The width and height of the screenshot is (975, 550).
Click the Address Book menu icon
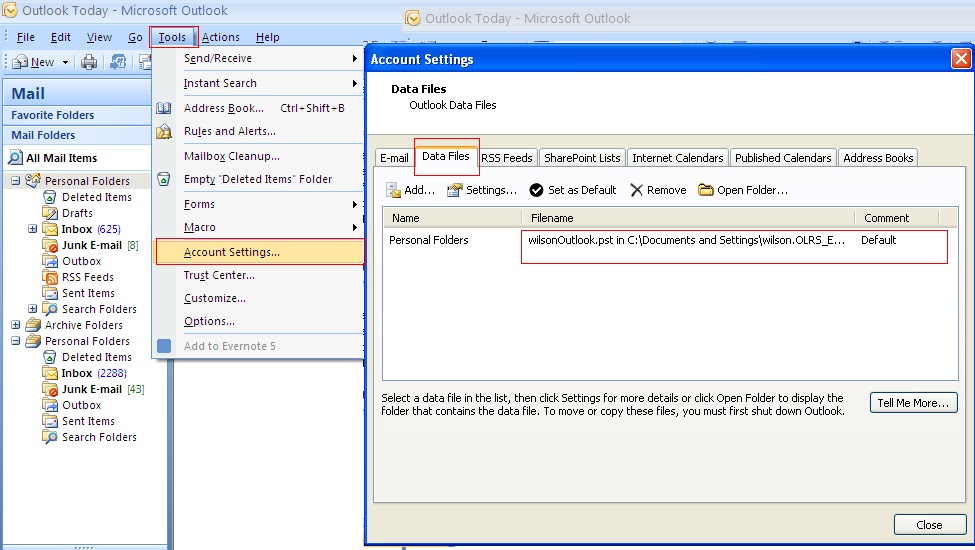coord(164,108)
